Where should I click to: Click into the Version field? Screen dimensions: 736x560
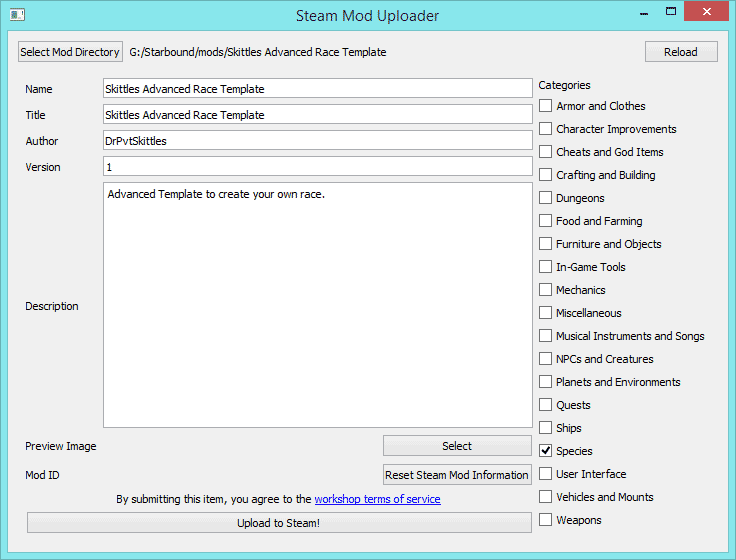point(318,167)
